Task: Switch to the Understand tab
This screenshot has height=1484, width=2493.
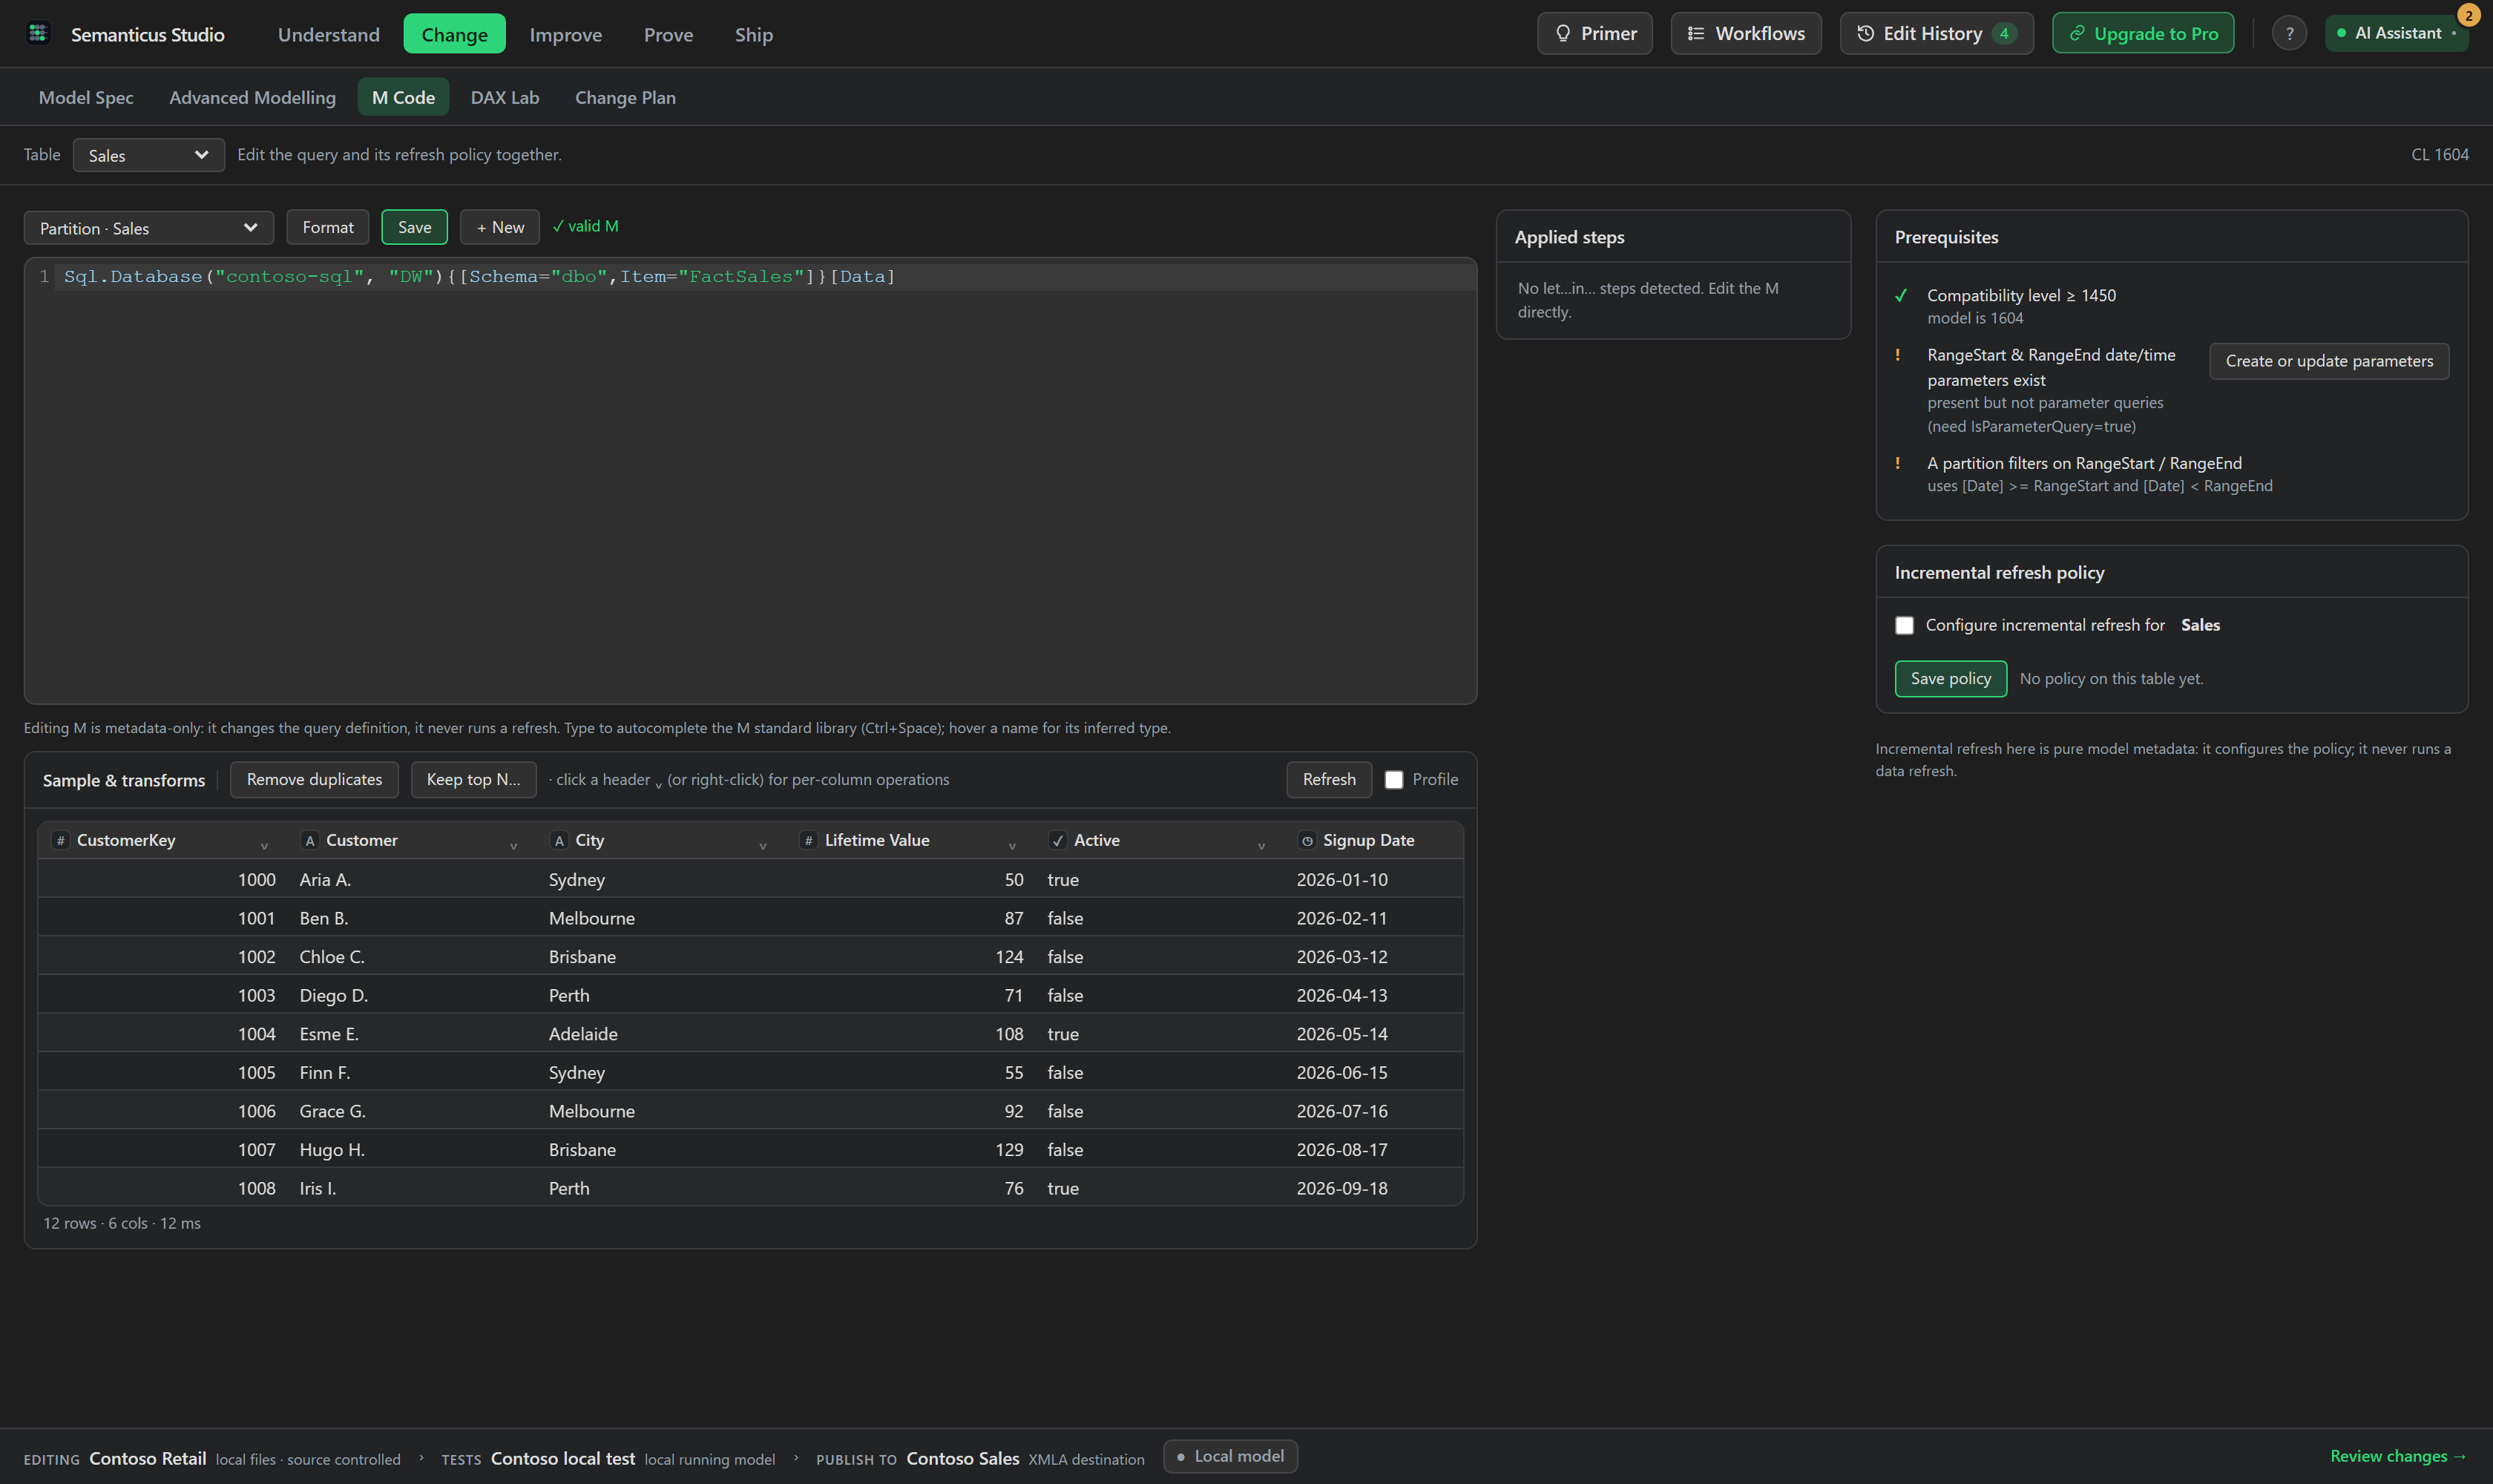Action: [328, 34]
